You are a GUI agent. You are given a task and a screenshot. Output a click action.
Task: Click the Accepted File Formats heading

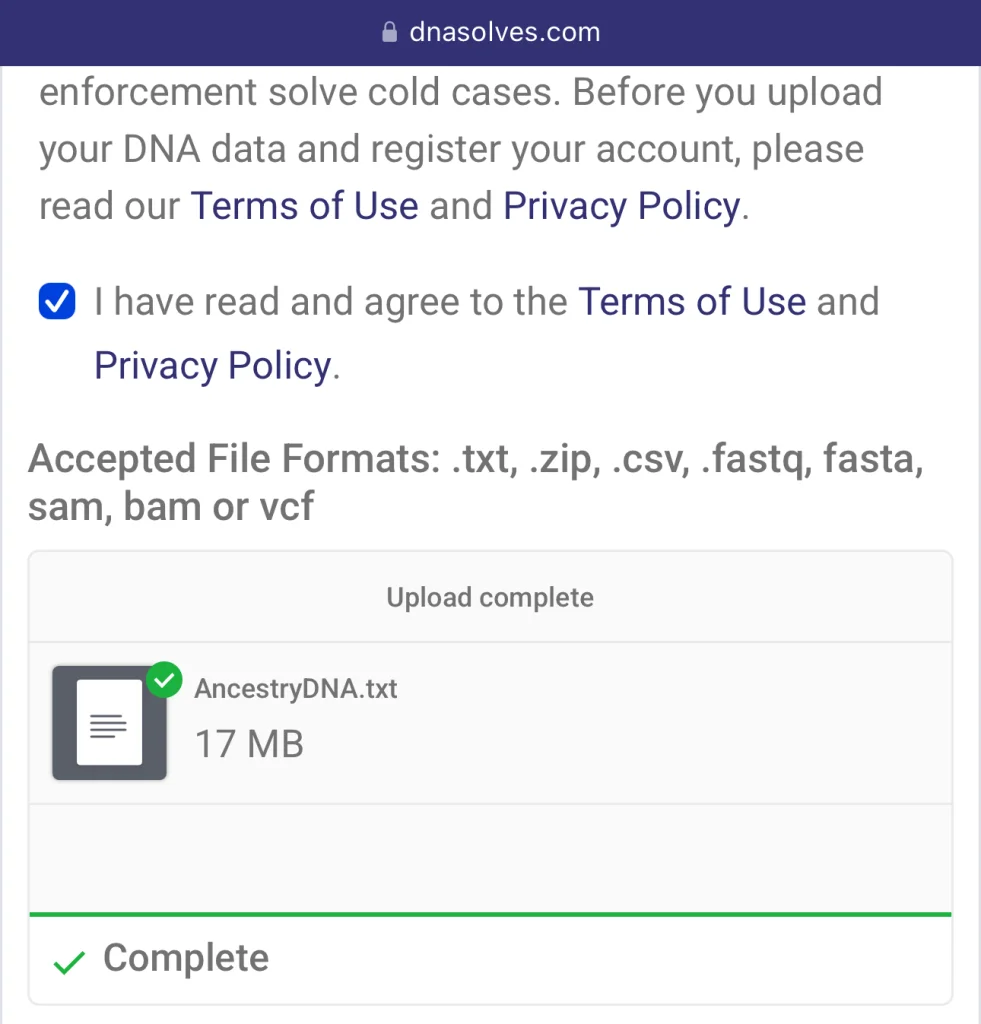click(475, 482)
